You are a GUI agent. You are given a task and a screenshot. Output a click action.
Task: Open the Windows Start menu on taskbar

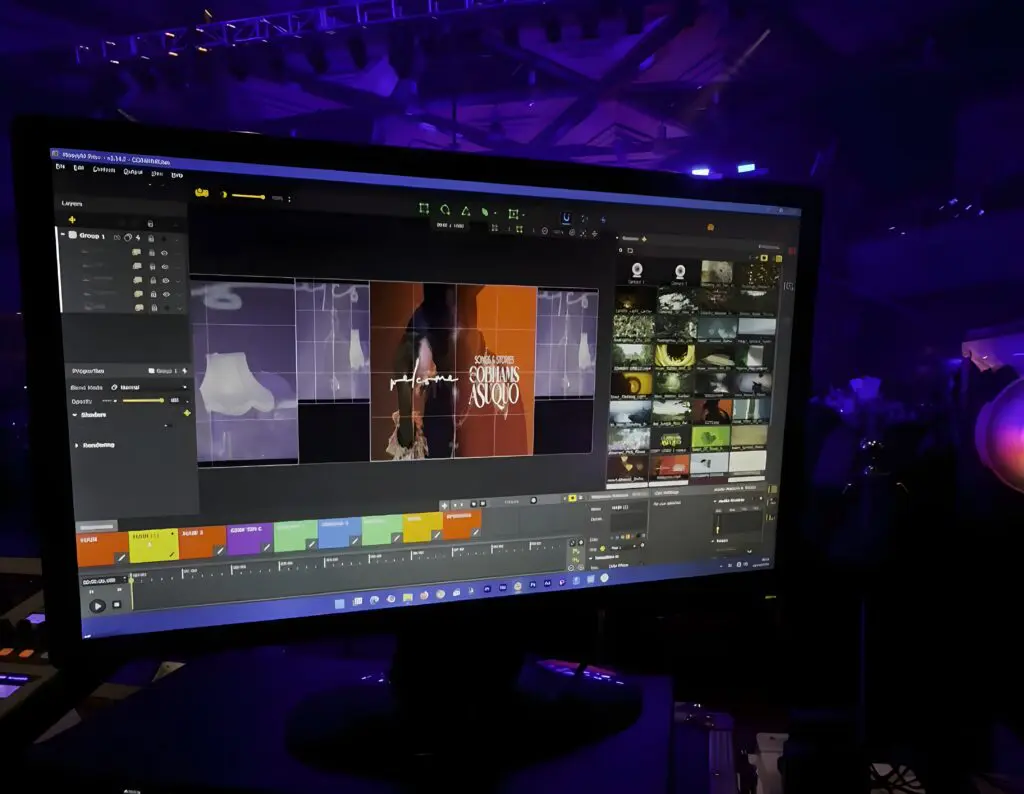340,604
